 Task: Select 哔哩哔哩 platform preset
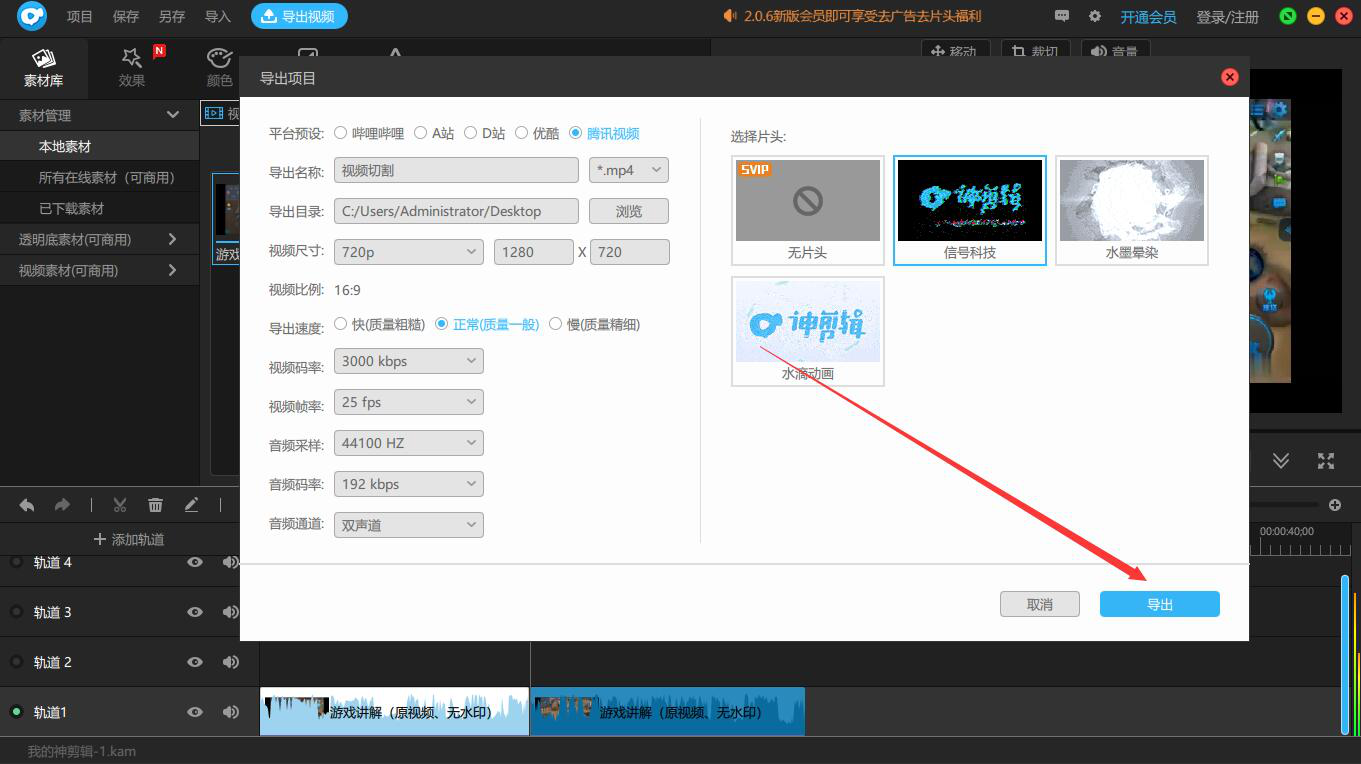coord(369,133)
